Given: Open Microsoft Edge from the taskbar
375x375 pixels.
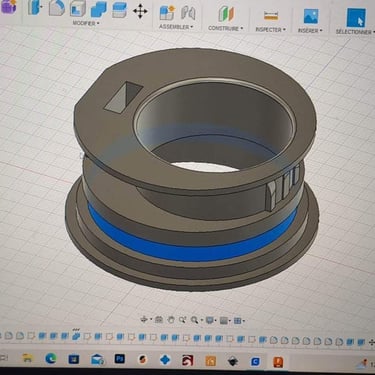Looking at the screenshot, I should click(51, 359).
